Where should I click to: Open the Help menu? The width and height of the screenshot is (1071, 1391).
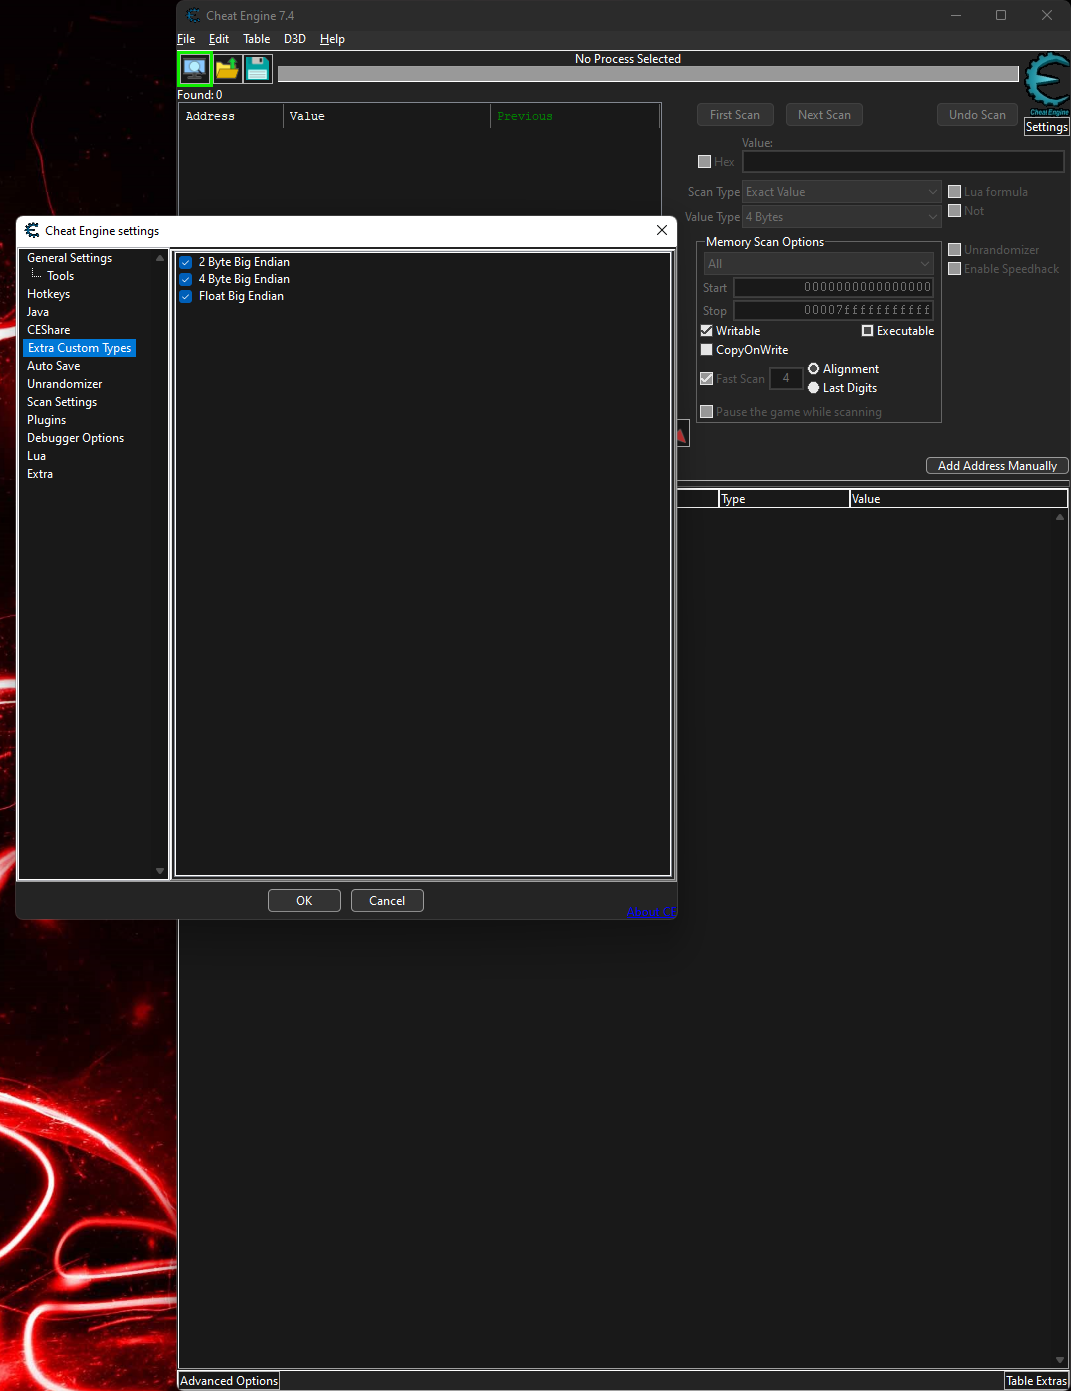(332, 39)
